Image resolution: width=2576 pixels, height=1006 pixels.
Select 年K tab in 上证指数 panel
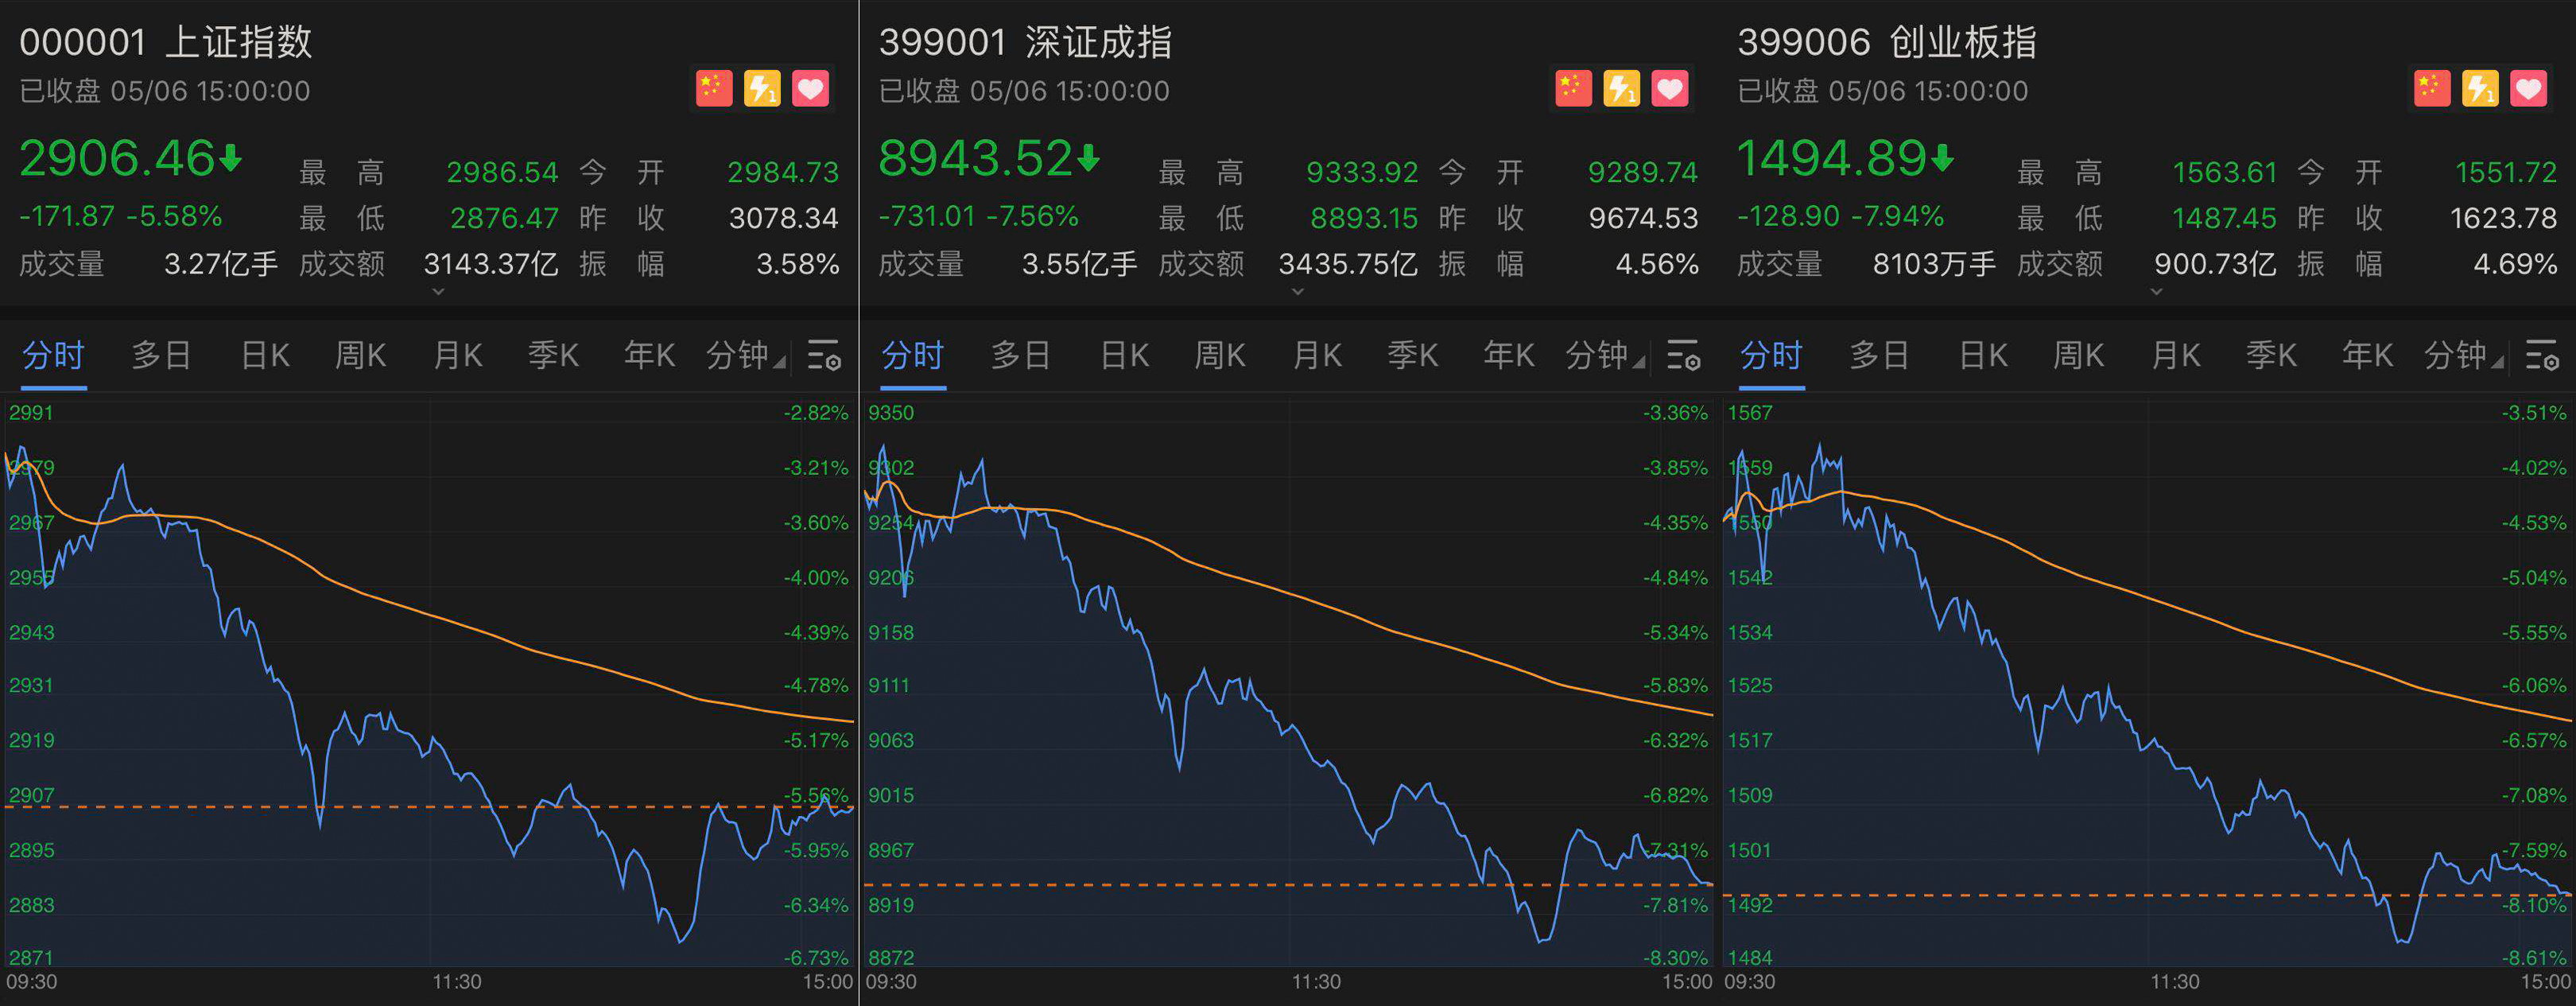pos(649,355)
